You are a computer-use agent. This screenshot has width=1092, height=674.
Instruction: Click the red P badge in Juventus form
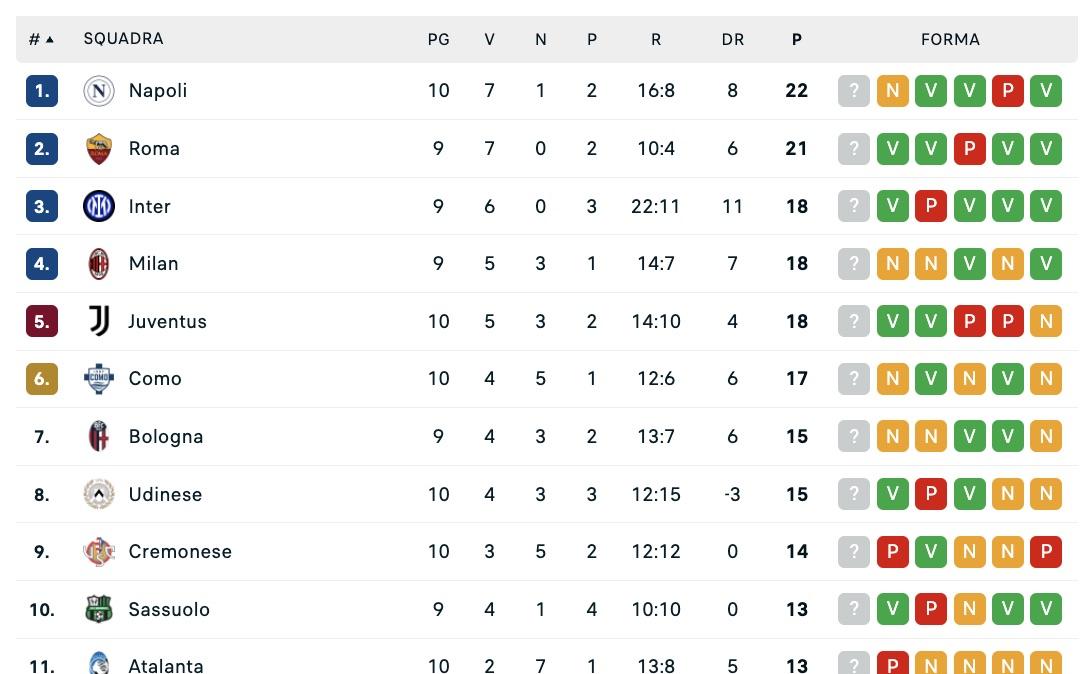point(970,321)
